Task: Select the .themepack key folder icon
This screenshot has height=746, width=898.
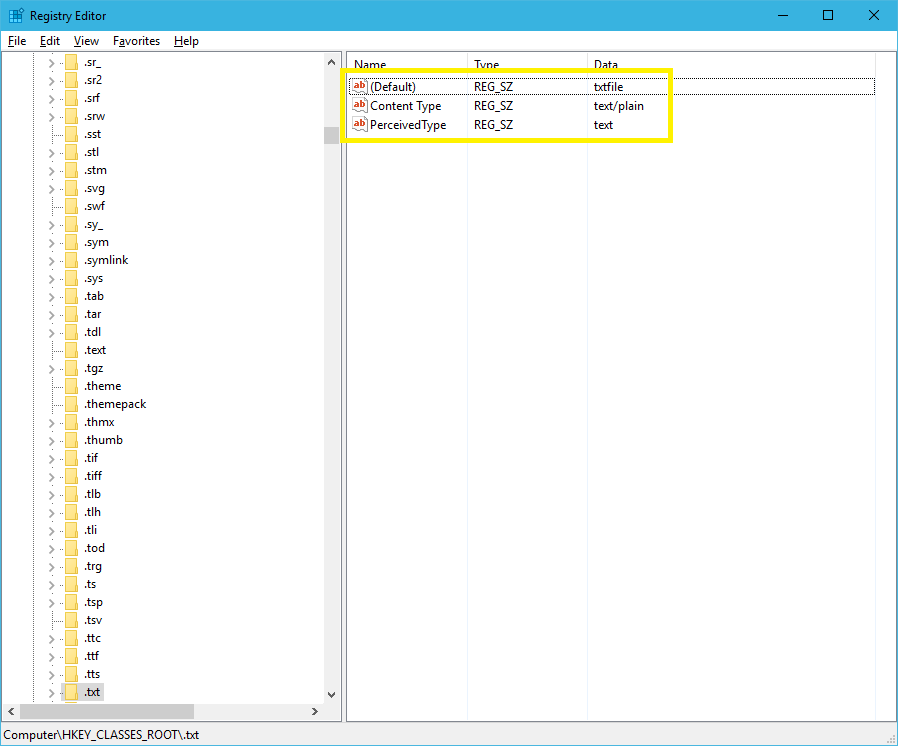Action: click(72, 404)
